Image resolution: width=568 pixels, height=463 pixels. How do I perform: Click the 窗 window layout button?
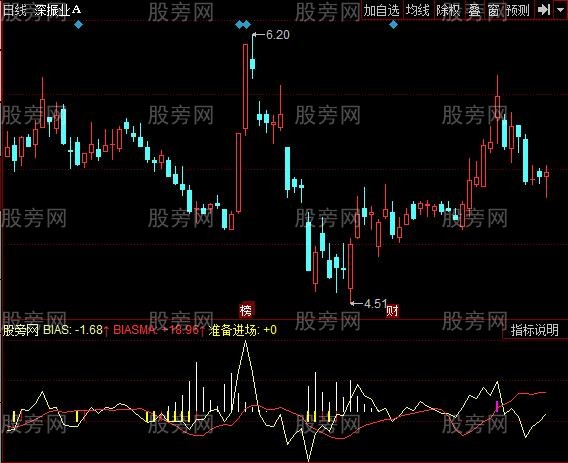493,10
